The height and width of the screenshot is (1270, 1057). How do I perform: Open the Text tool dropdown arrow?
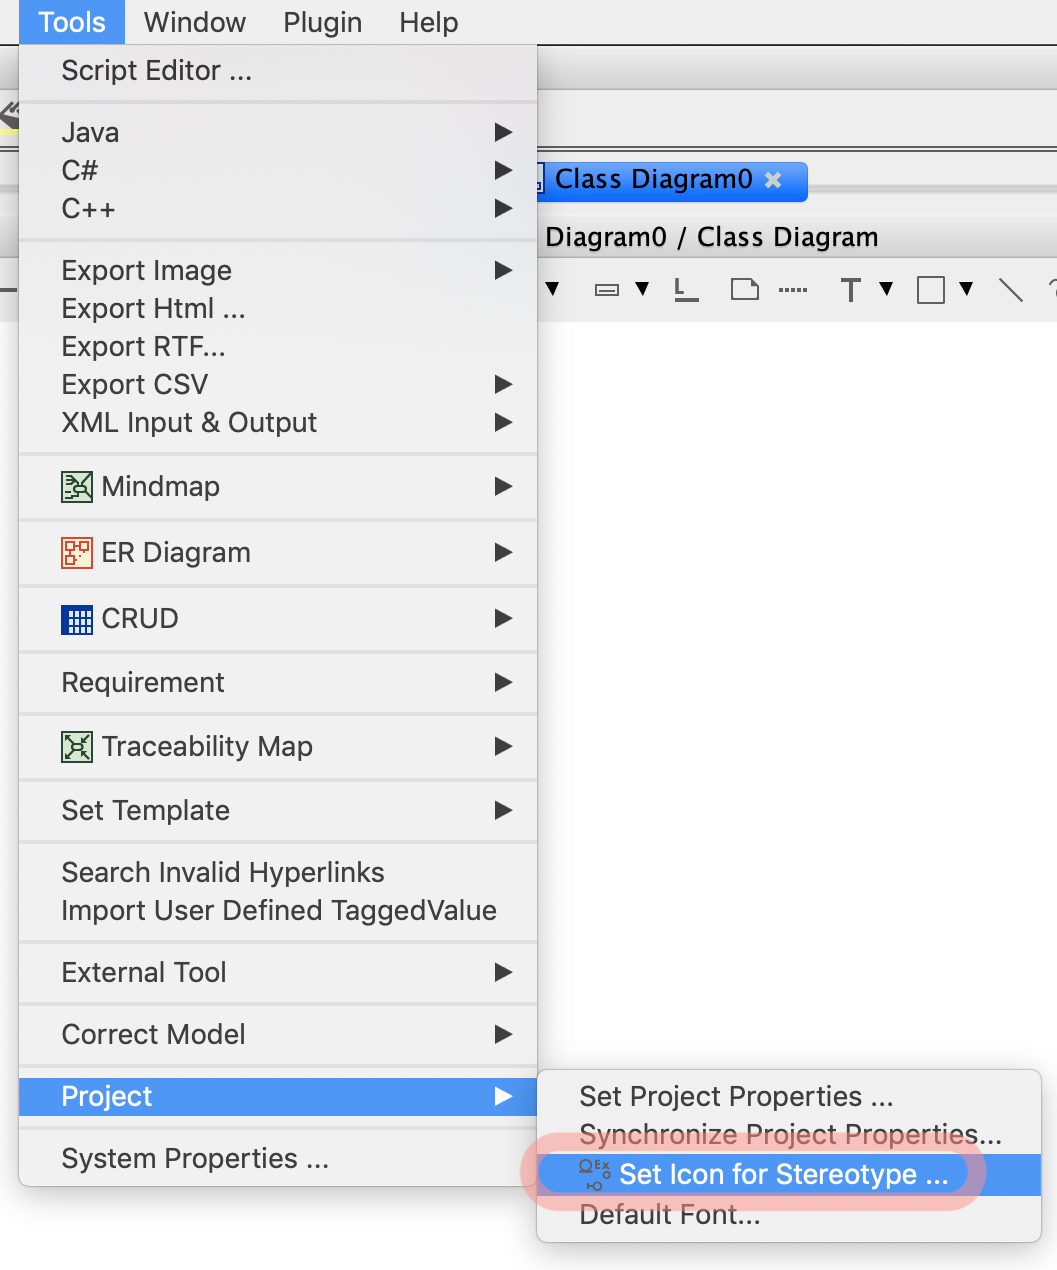point(886,289)
